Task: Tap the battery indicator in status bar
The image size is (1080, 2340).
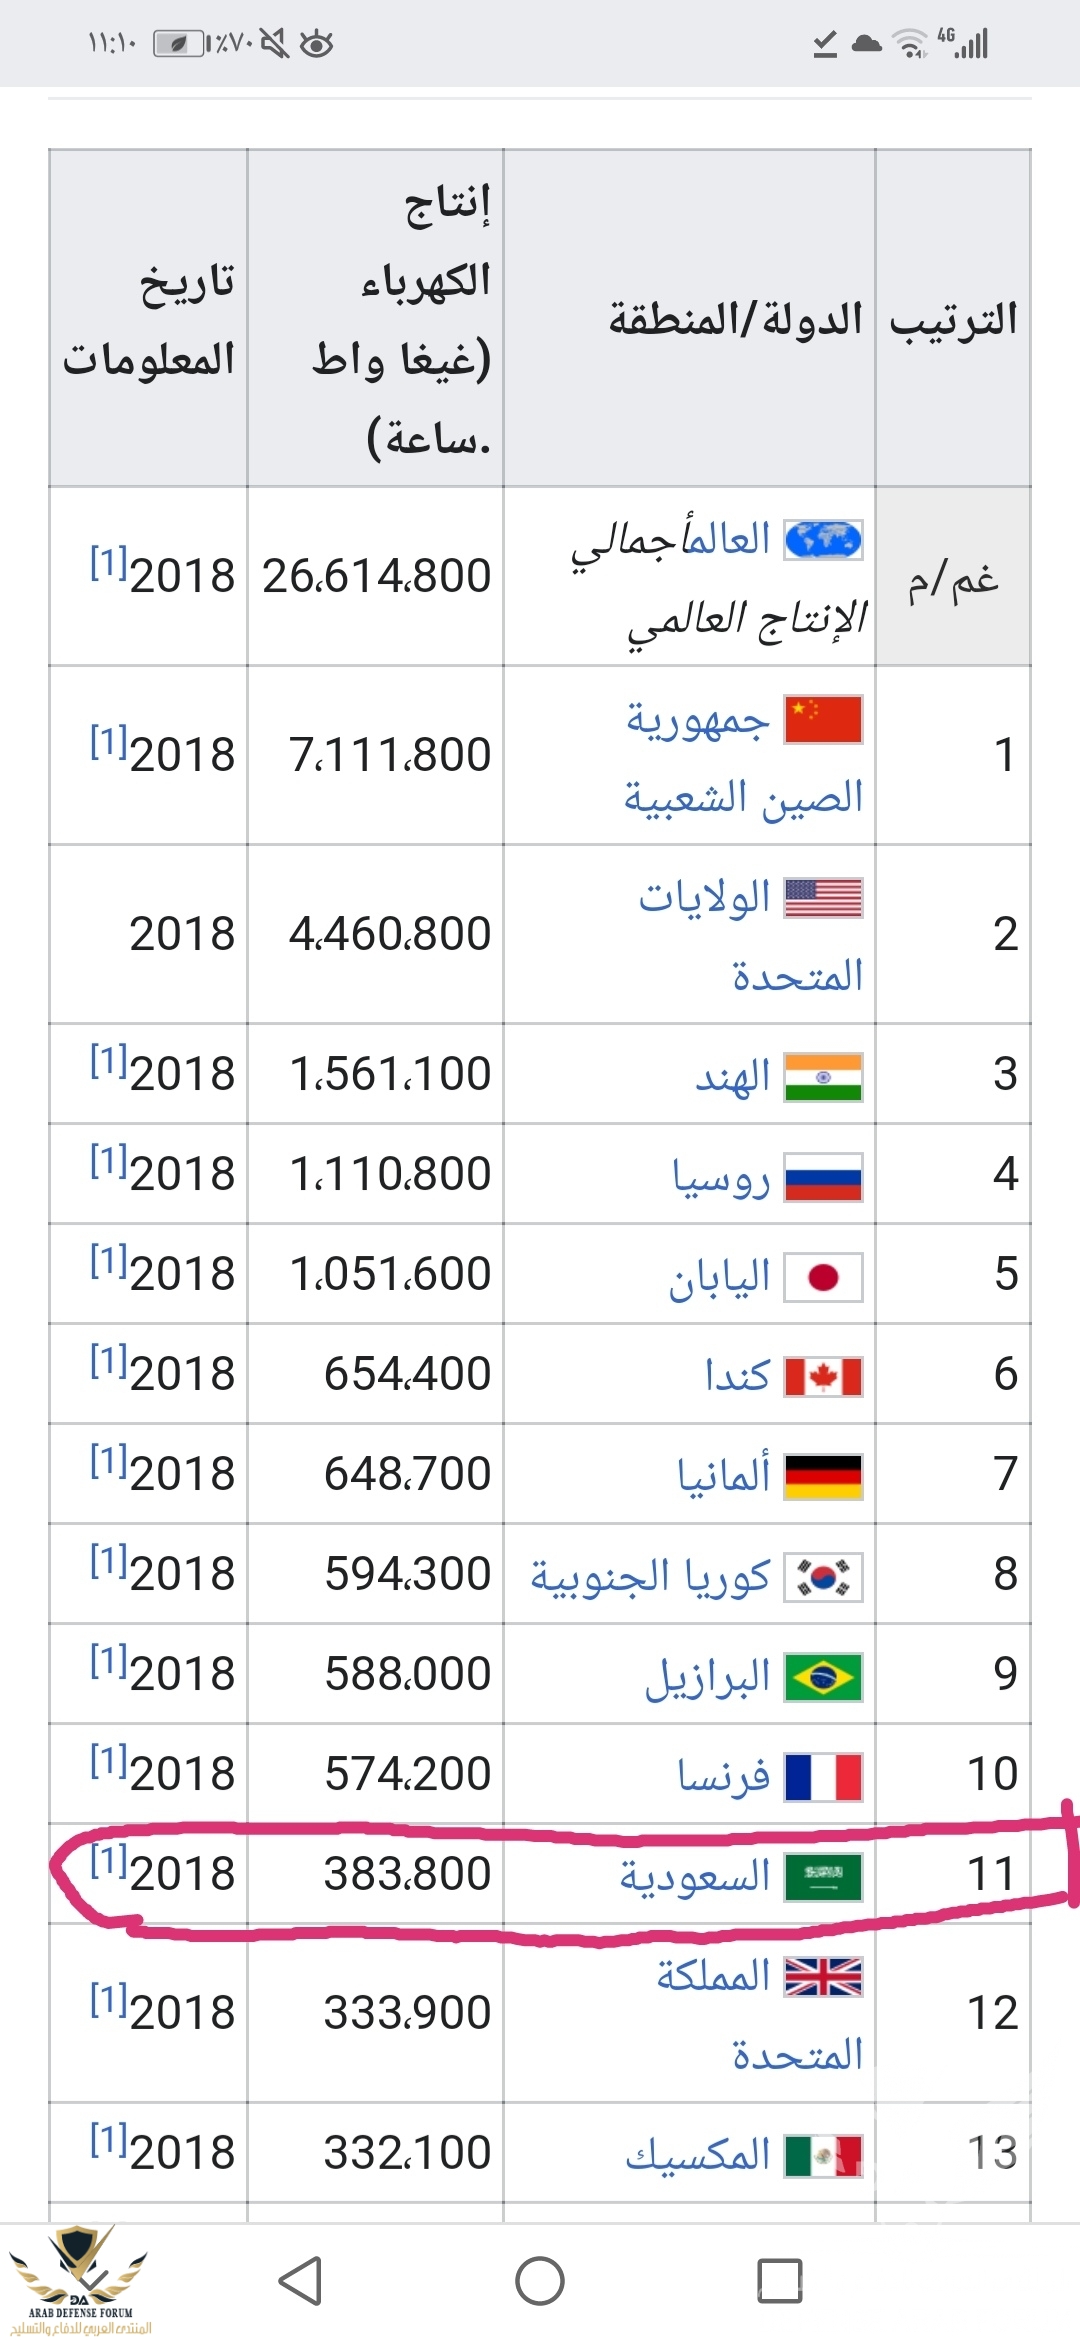Action: (179, 43)
